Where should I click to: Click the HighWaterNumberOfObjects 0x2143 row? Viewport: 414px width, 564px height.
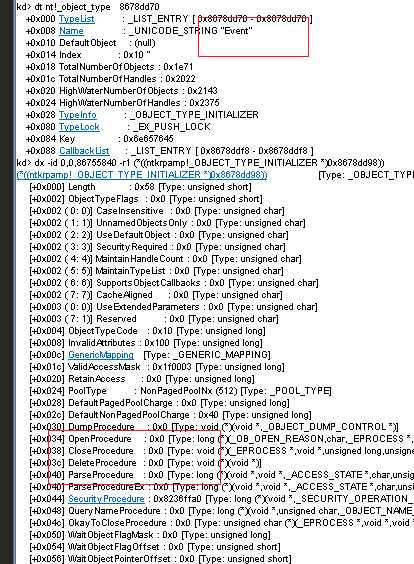click(122, 91)
